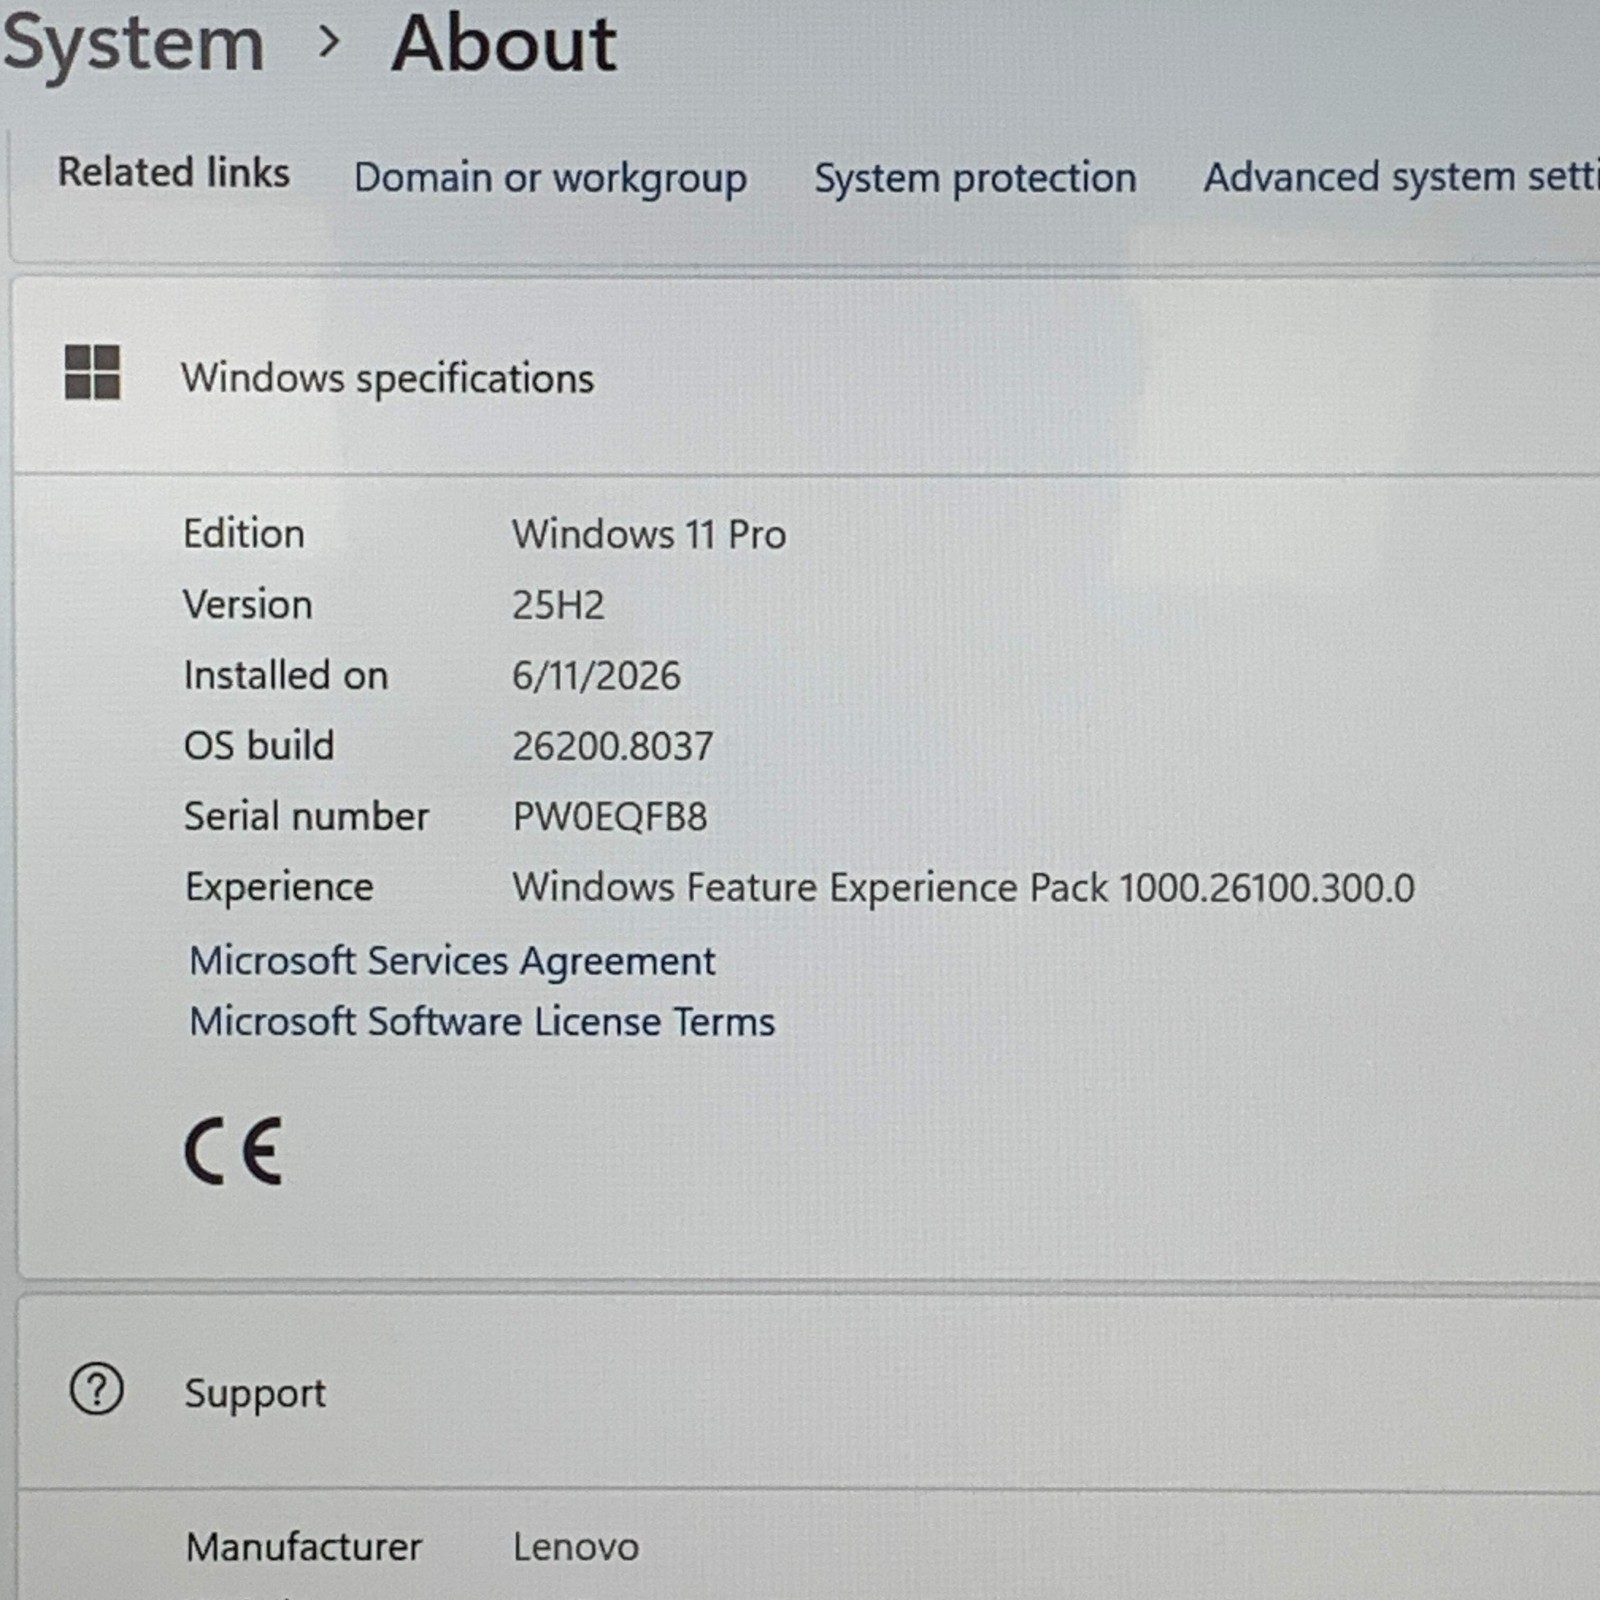The height and width of the screenshot is (1600, 1600).
Task: Collapse the Support section header
Action: [x=808, y=1391]
